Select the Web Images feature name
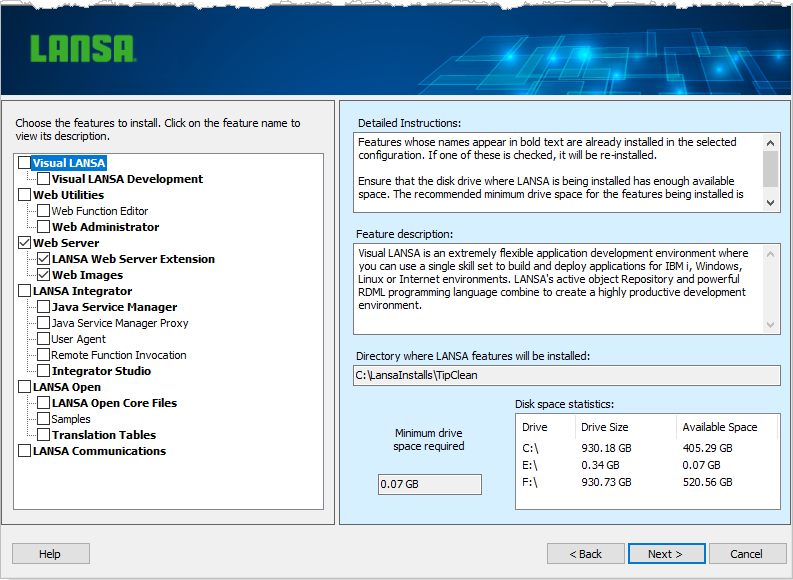 pyautogui.click(x=87, y=275)
